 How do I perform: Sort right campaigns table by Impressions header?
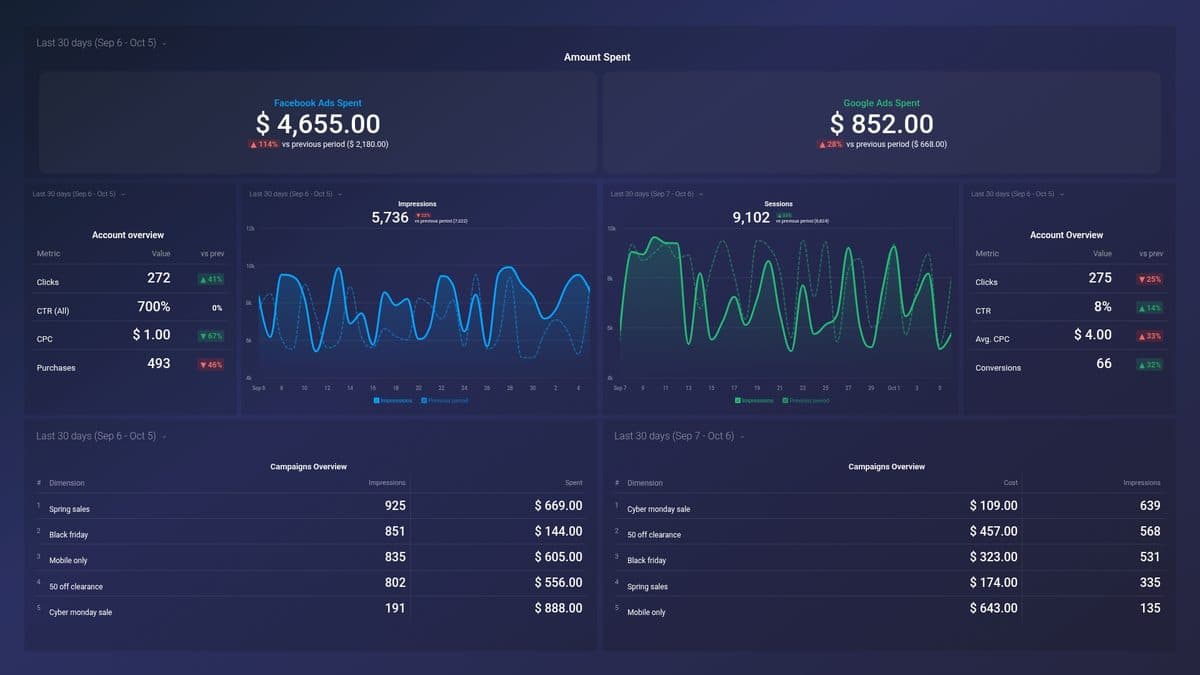click(x=1142, y=483)
